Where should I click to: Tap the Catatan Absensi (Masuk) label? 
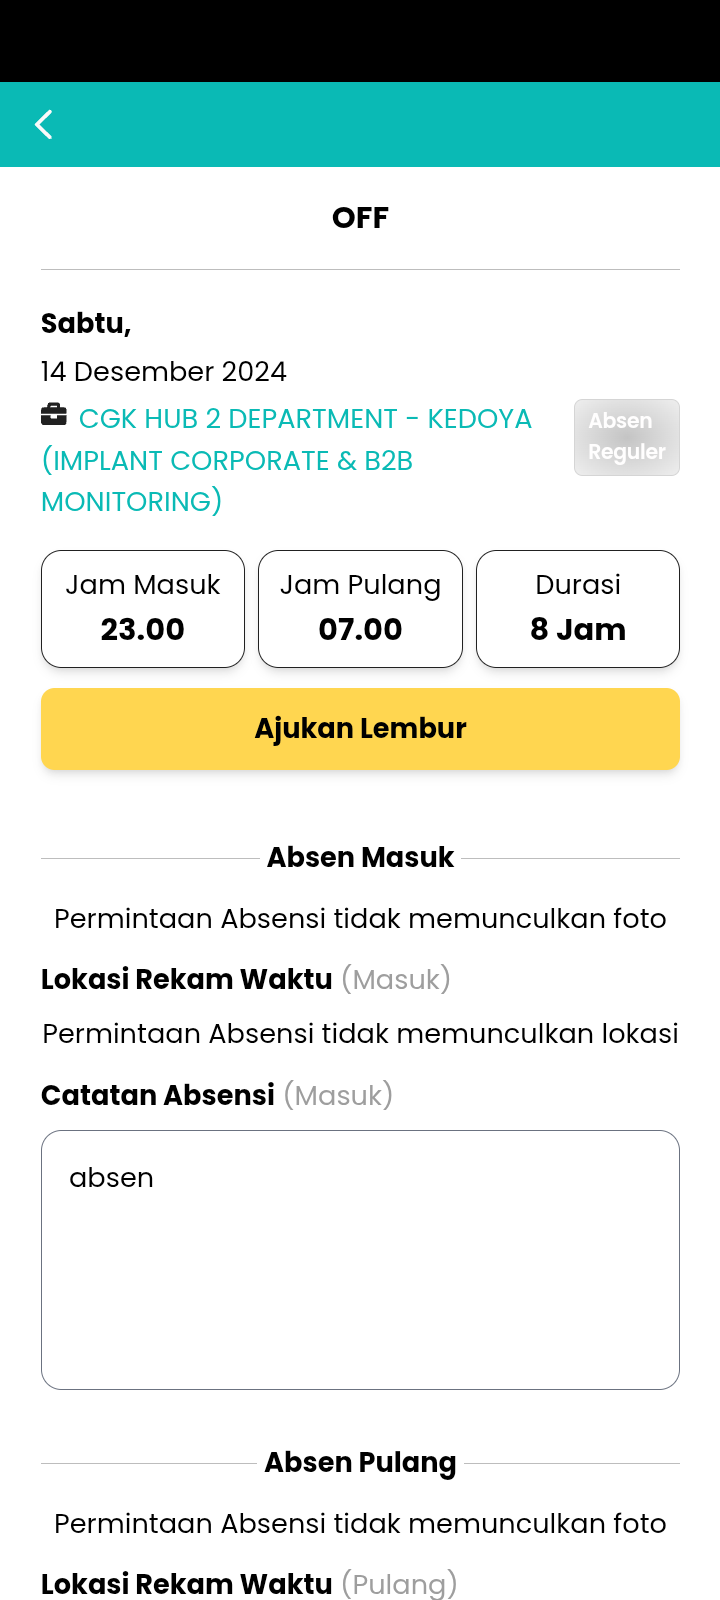coord(217,1095)
